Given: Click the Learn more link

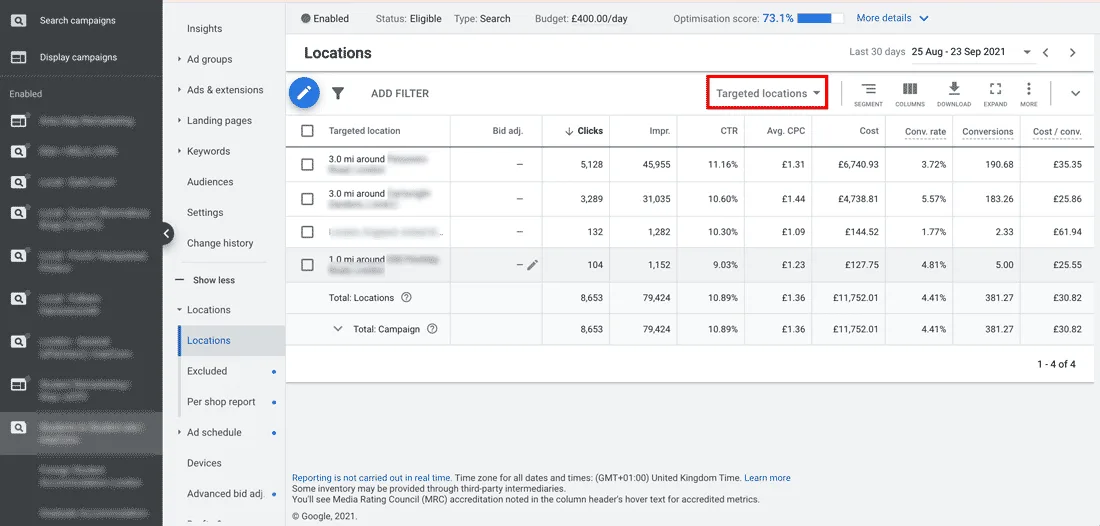Looking at the screenshot, I should (767, 478).
